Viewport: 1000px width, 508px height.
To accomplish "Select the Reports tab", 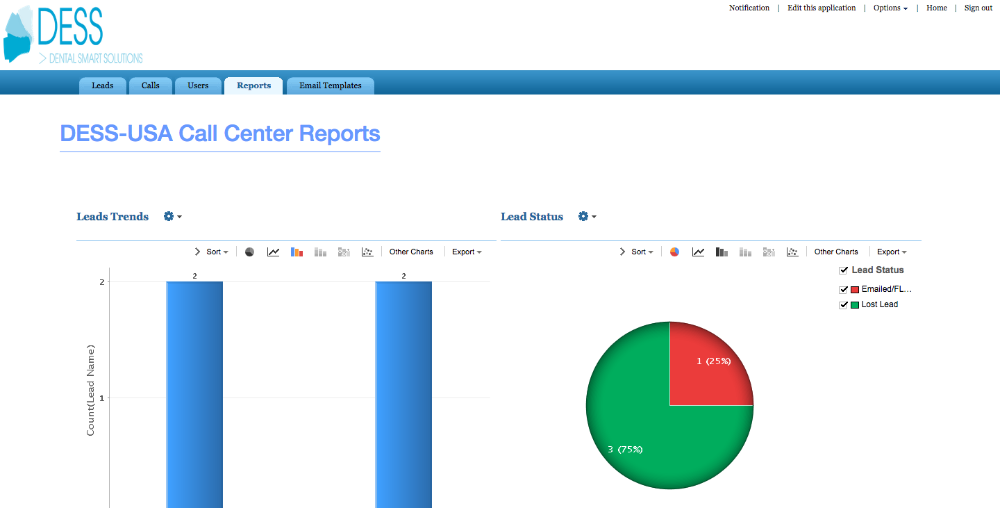I will [x=254, y=85].
